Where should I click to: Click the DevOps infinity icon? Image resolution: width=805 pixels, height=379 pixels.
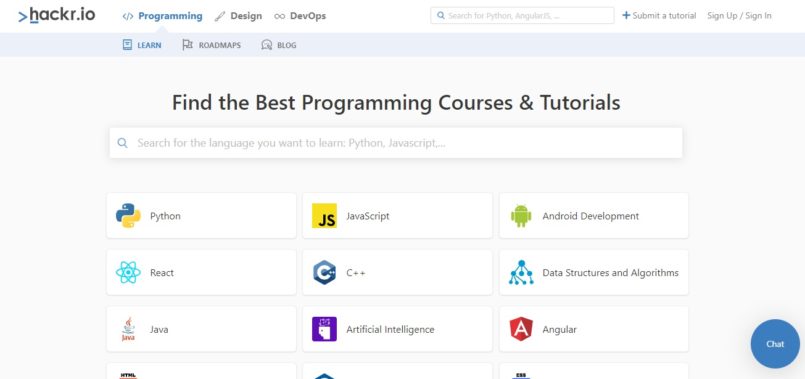tap(279, 16)
